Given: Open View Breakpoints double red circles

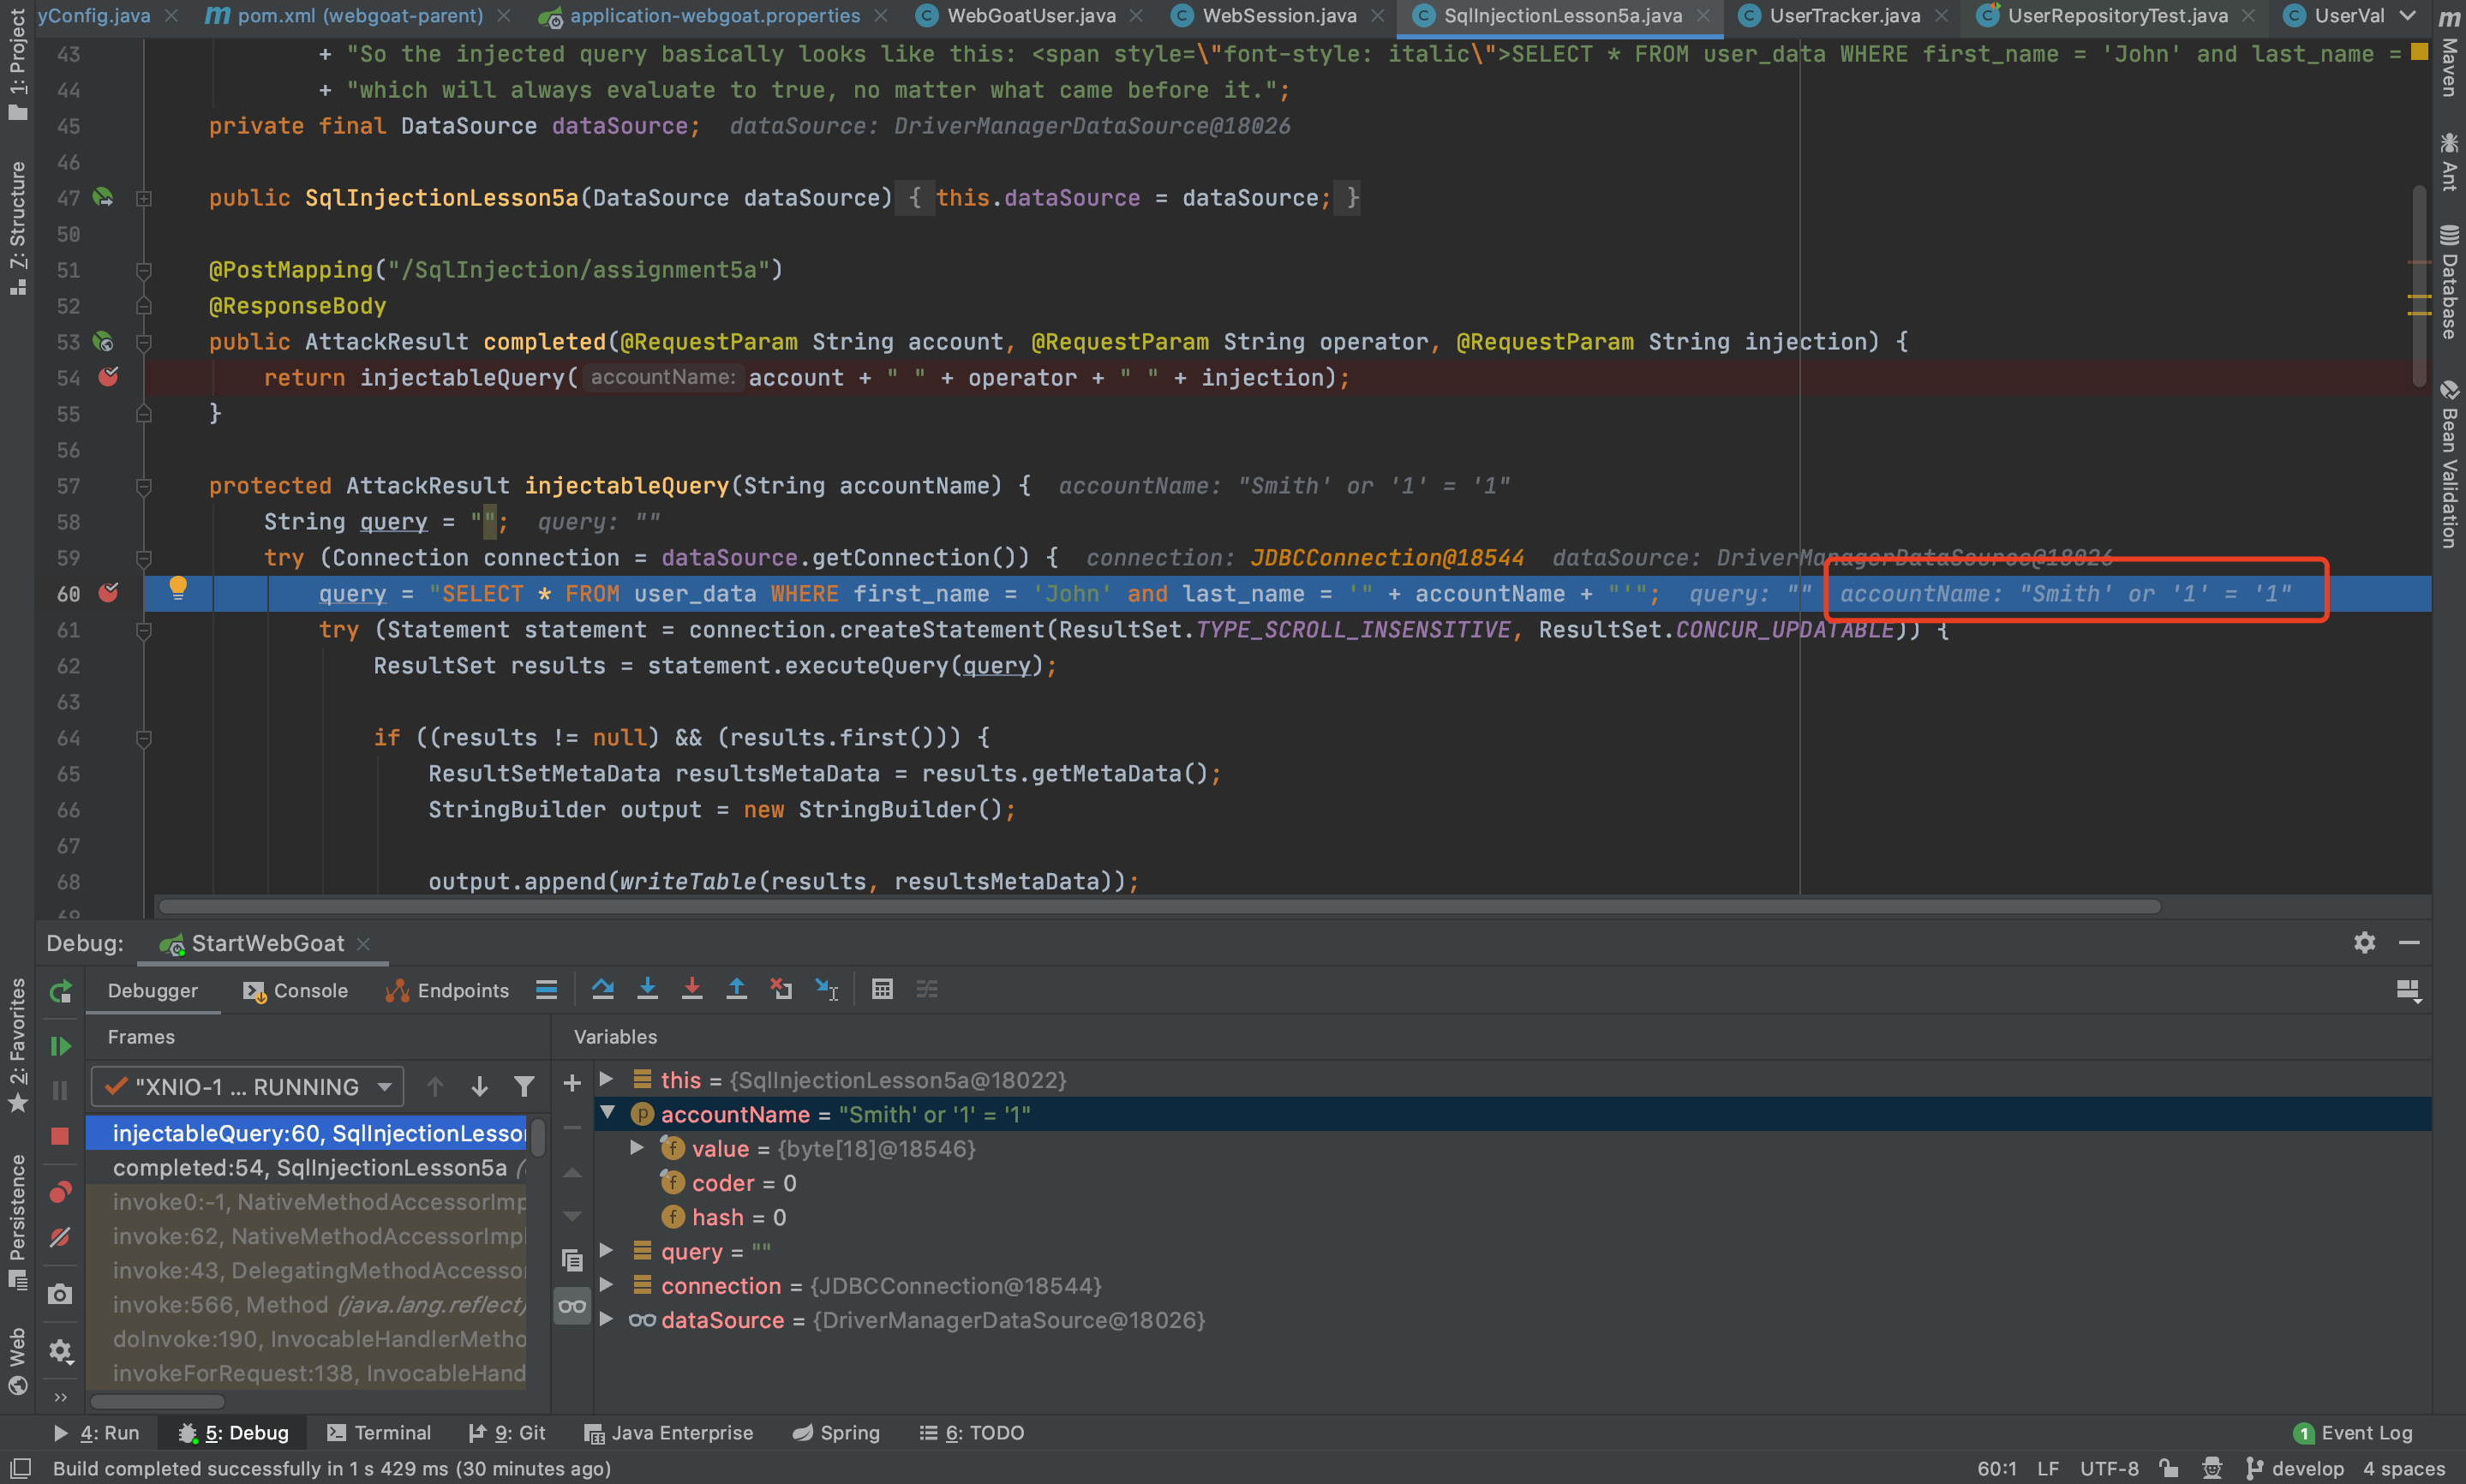Looking at the screenshot, I should pos(60,1192).
